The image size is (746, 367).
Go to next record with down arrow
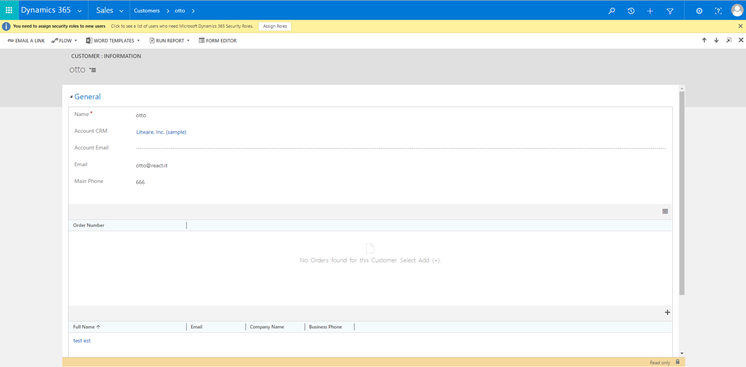716,40
